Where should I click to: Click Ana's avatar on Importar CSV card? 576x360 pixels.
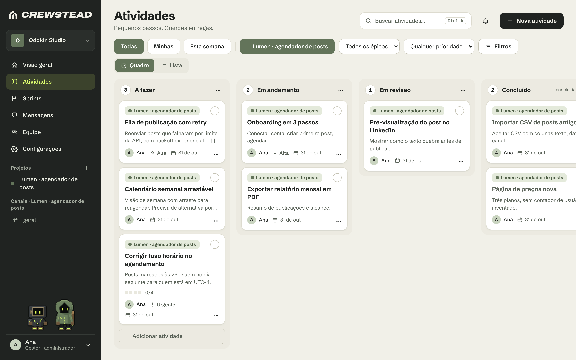pos(496,152)
